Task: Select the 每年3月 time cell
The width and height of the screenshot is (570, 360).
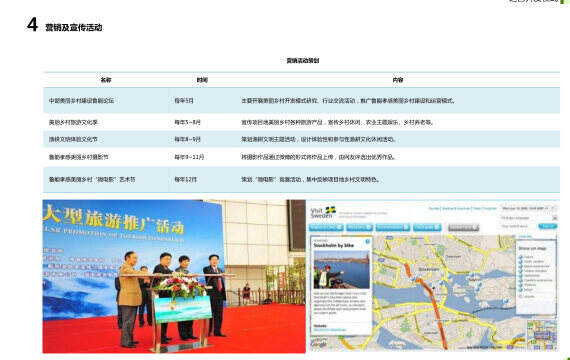Action: tap(184, 100)
